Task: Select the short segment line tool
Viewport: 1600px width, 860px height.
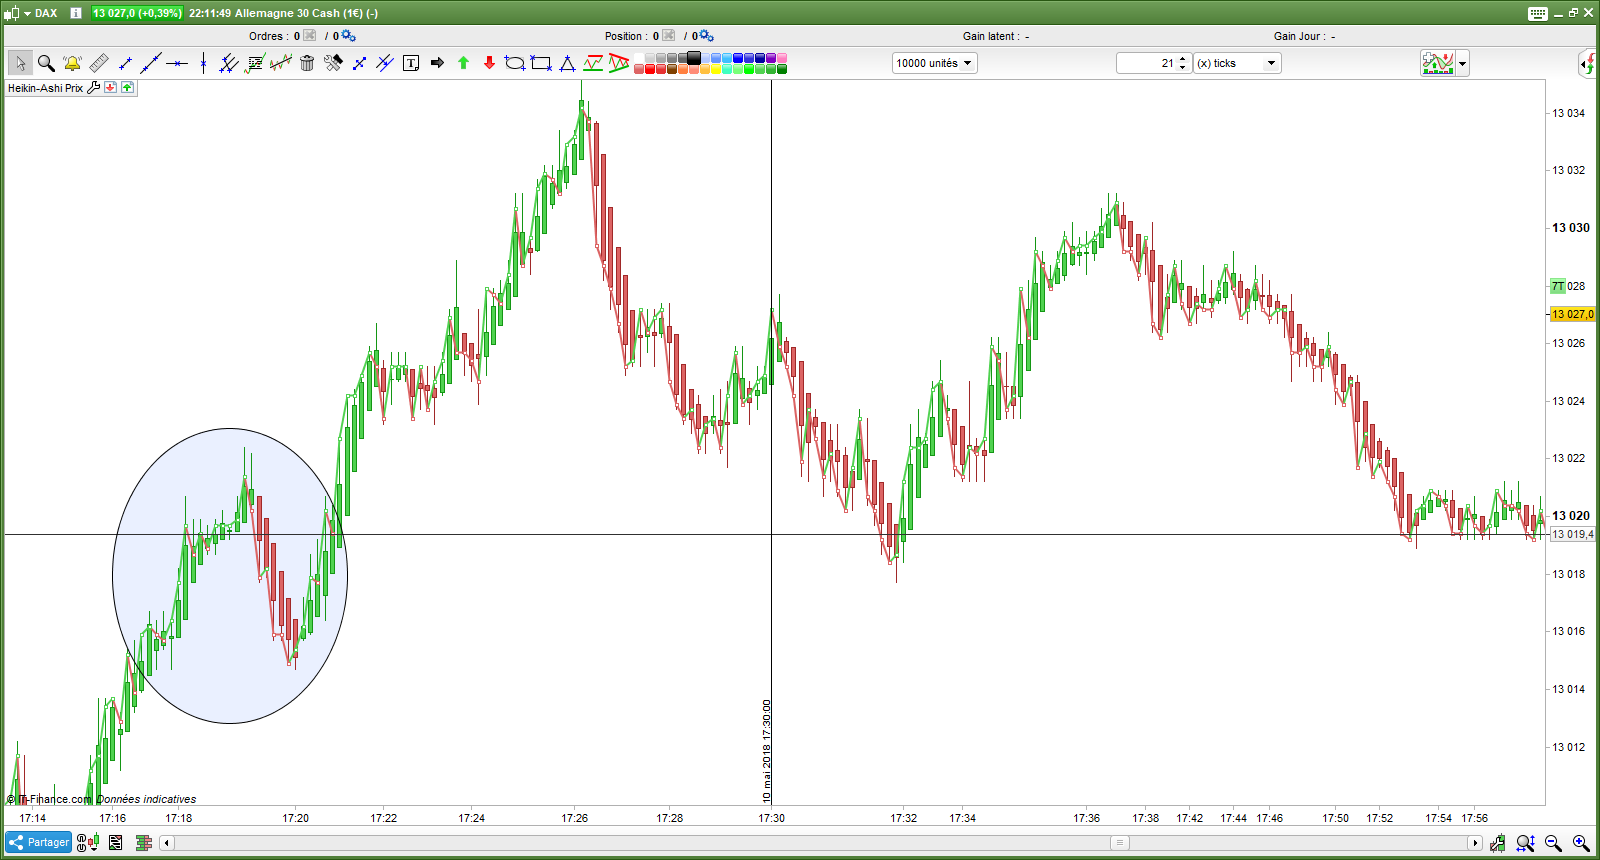Action: [x=125, y=63]
